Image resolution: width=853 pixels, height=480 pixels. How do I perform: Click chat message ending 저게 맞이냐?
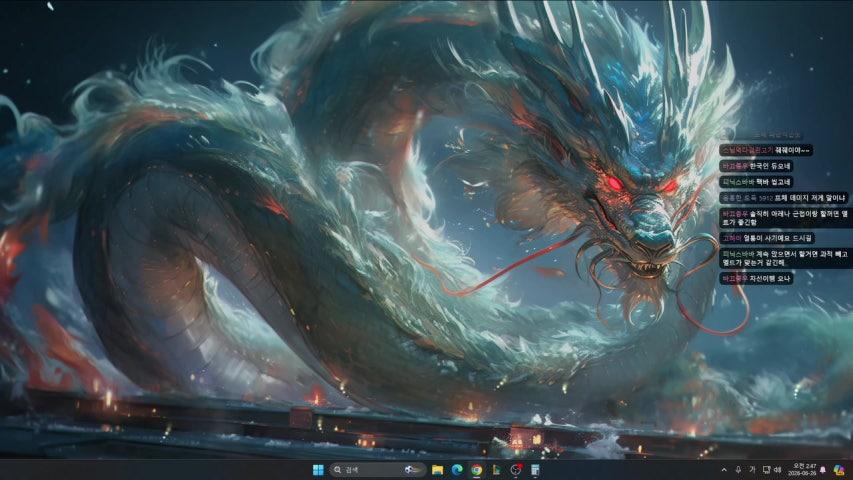pyautogui.click(x=784, y=198)
